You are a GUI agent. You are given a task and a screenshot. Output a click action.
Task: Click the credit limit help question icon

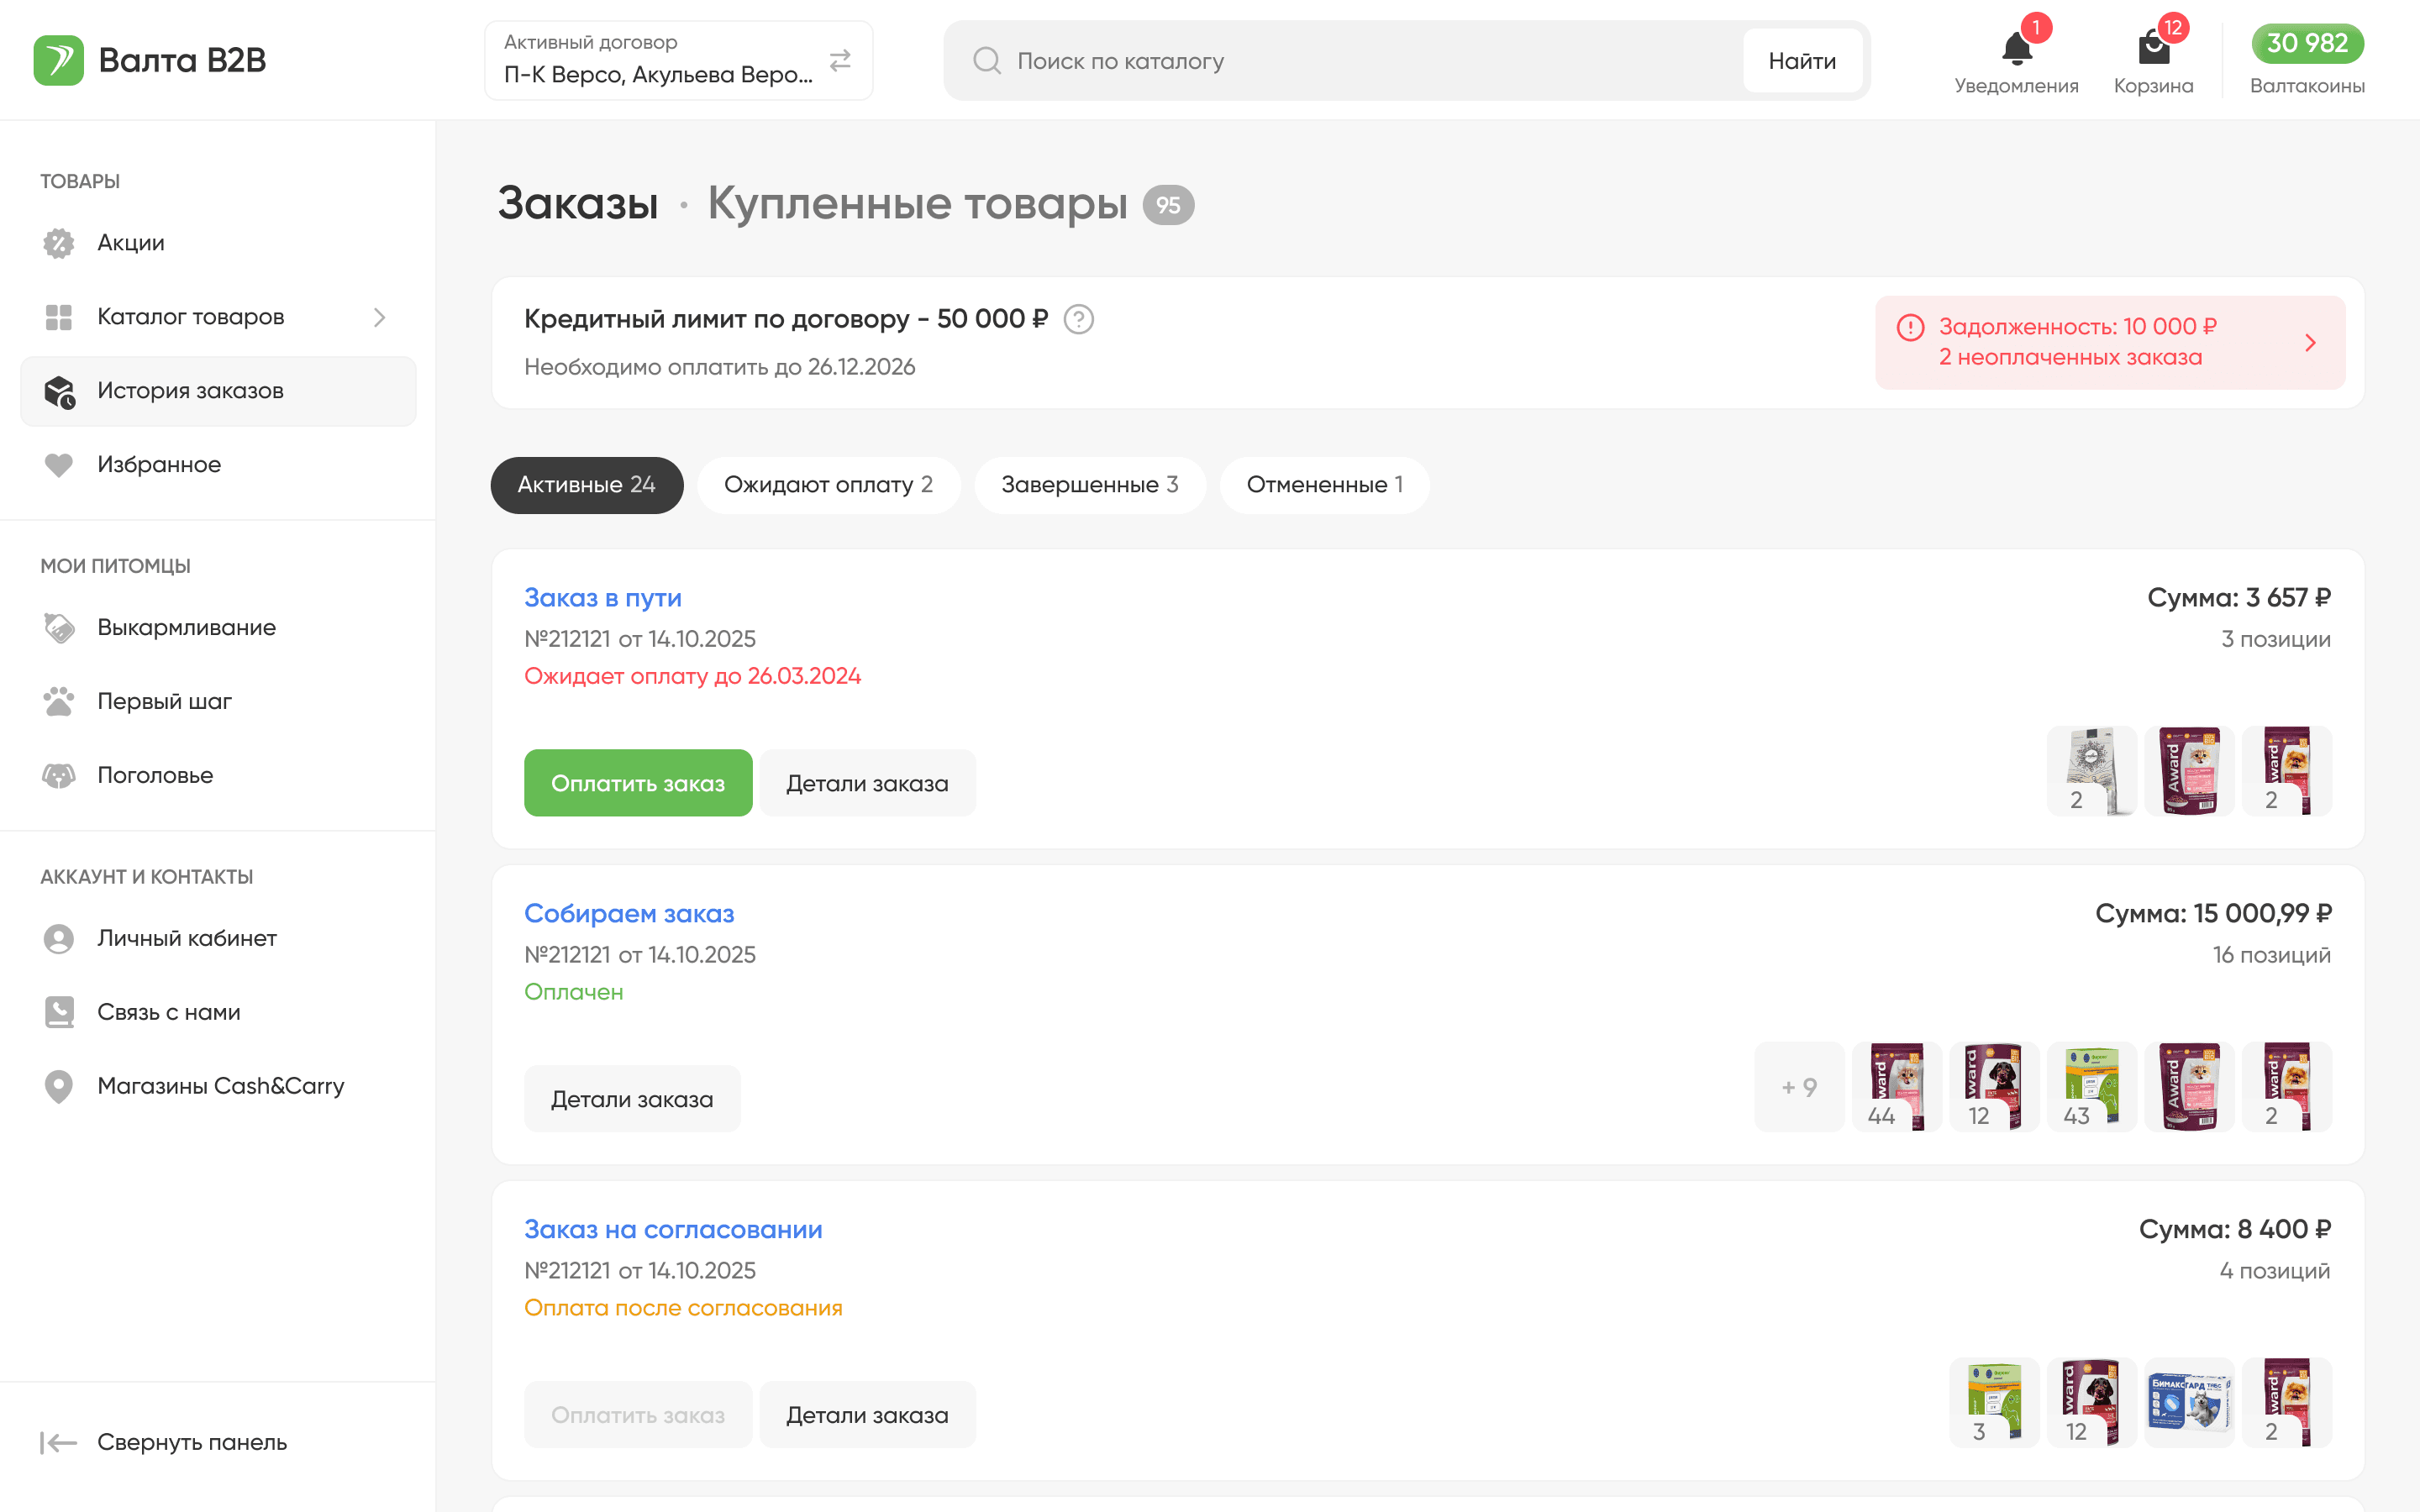(1078, 320)
